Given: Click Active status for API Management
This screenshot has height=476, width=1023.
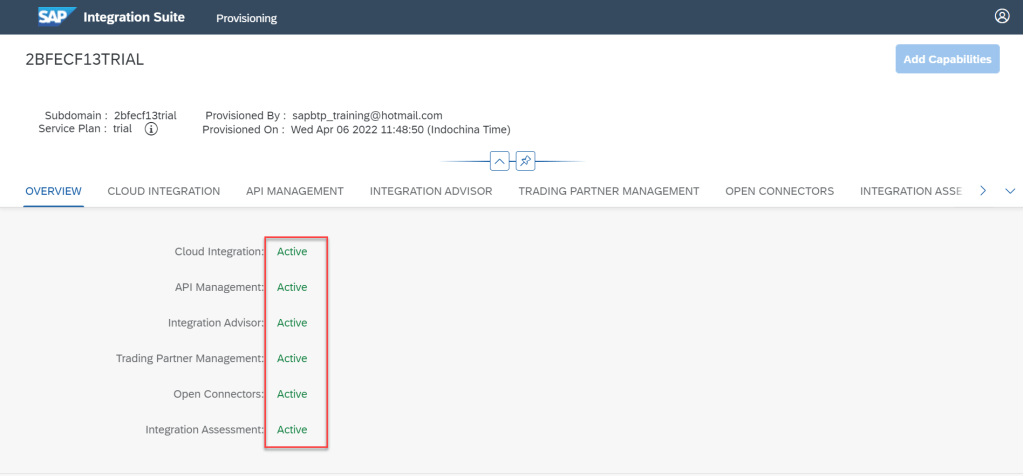Looking at the screenshot, I should [x=292, y=287].
